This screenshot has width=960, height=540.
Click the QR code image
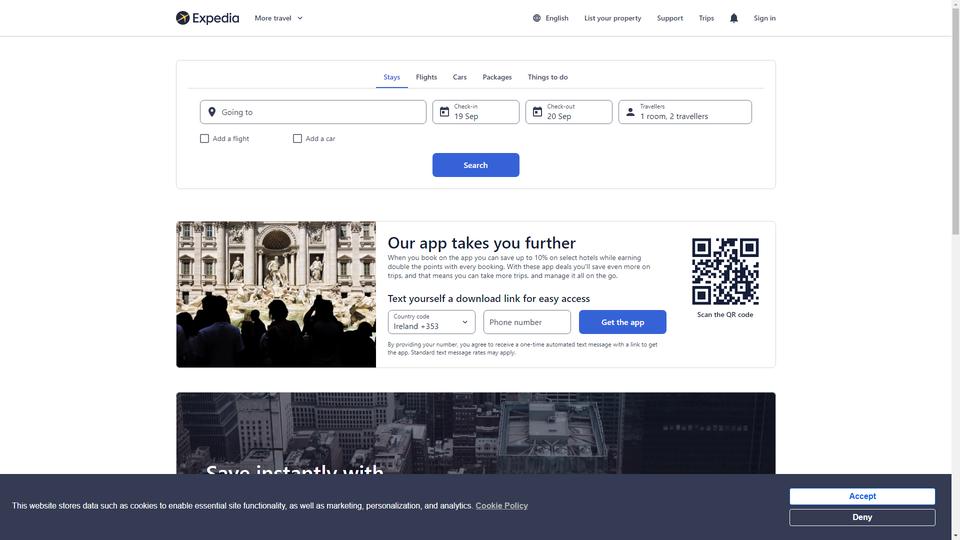[x=726, y=271]
